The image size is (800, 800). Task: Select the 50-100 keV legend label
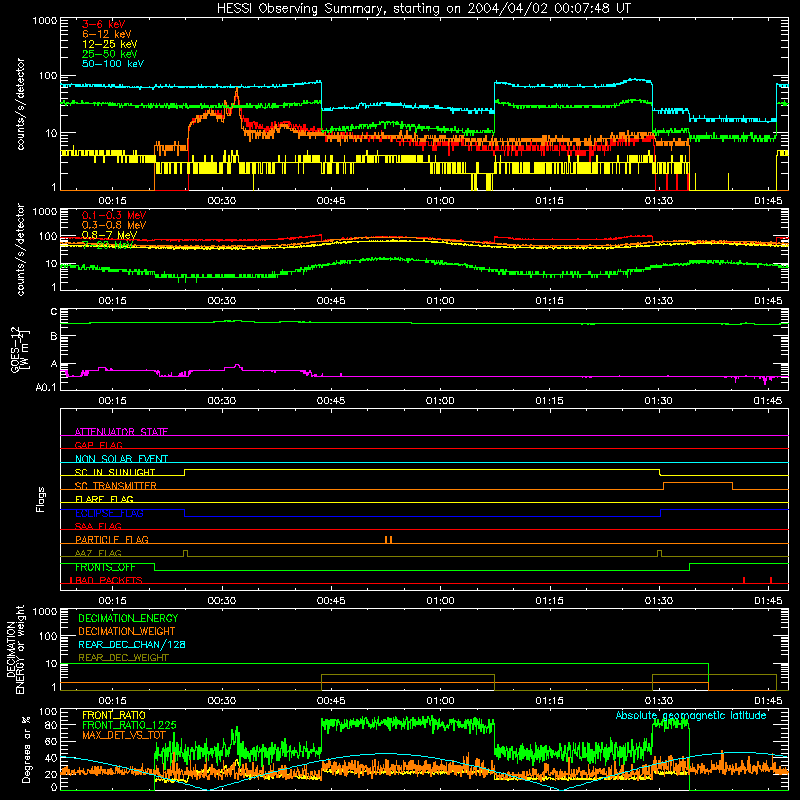tap(113, 64)
